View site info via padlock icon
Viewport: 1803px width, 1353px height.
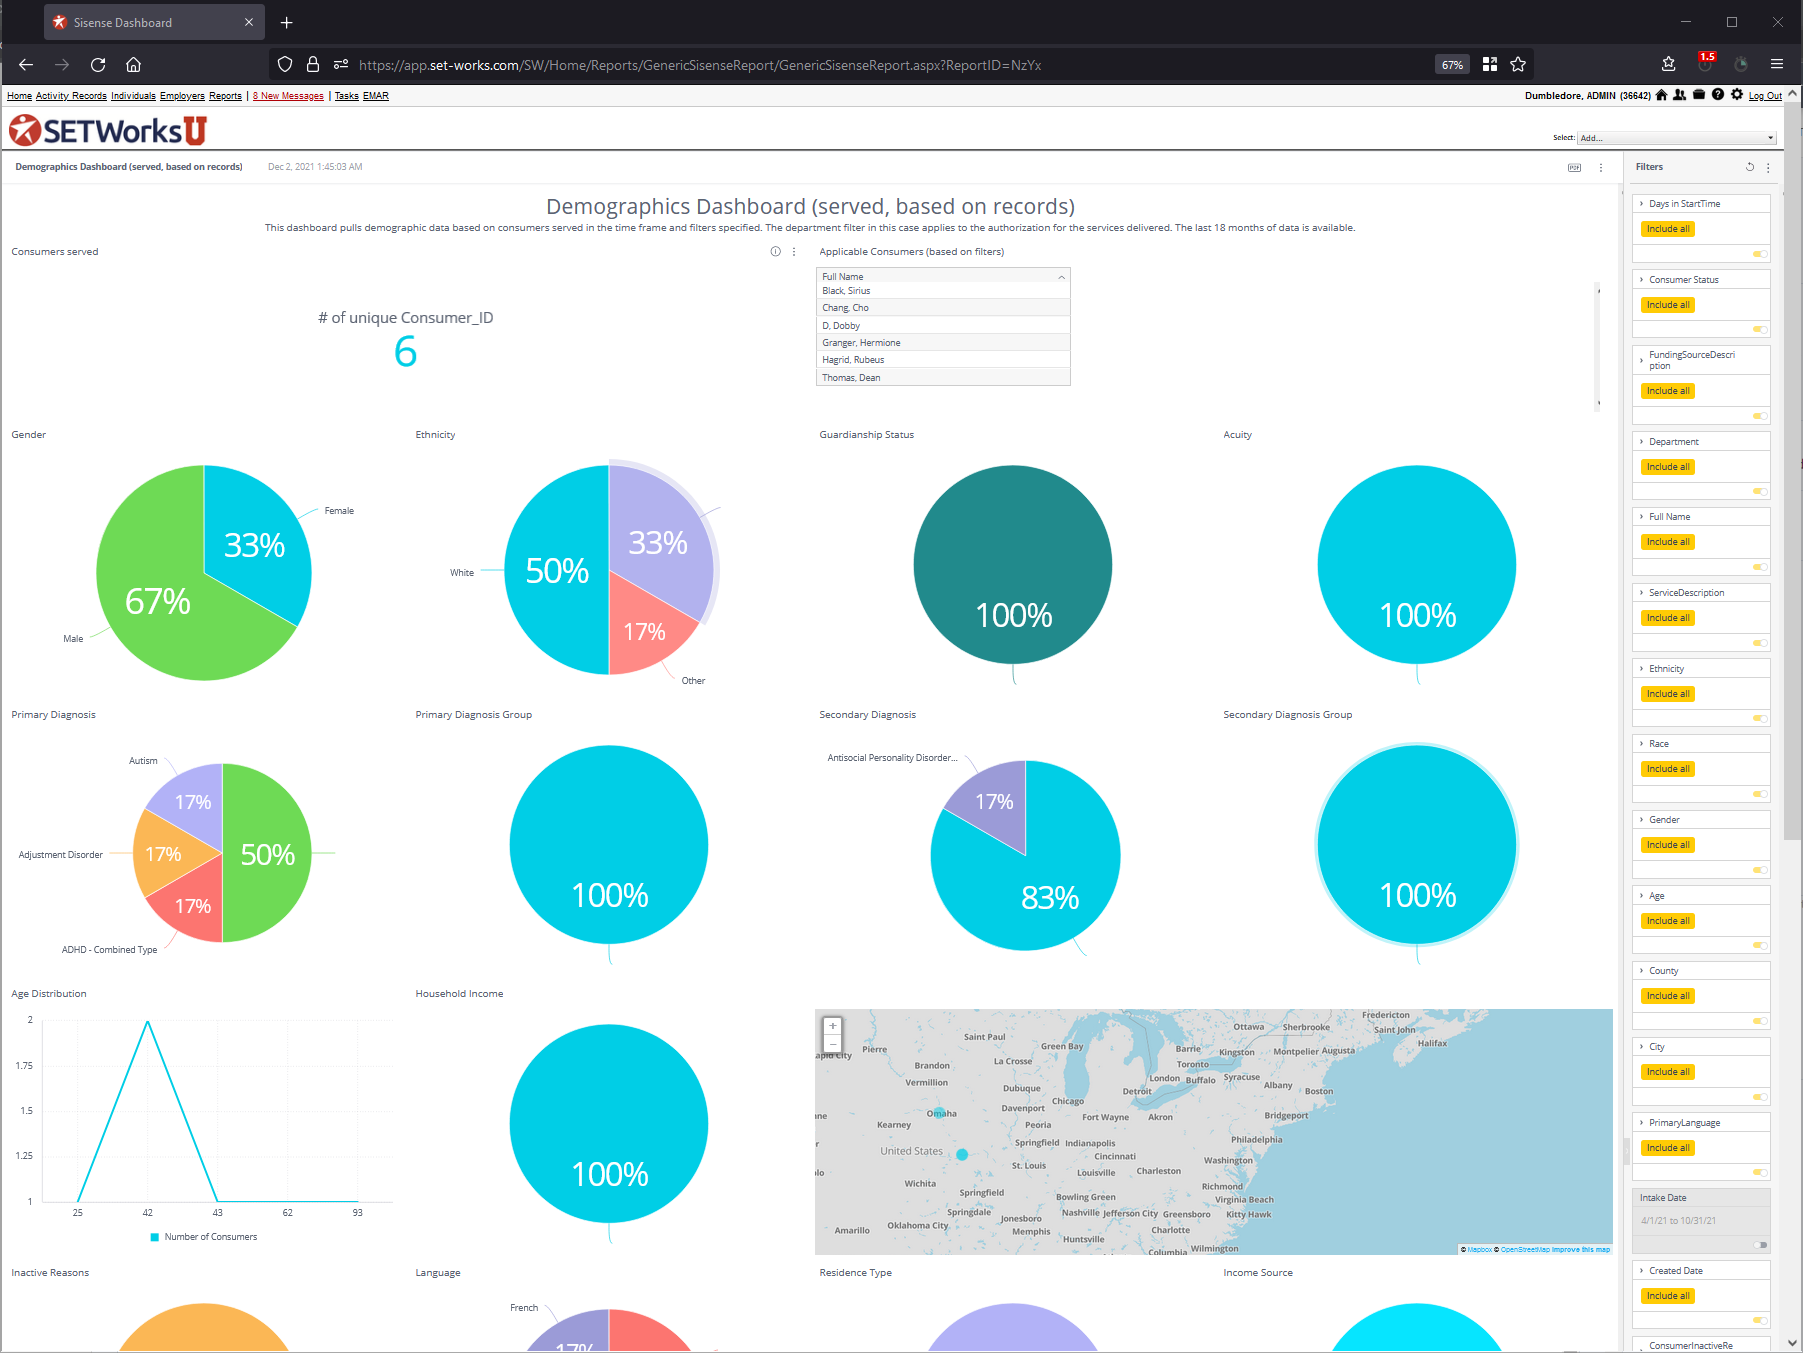point(313,65)
